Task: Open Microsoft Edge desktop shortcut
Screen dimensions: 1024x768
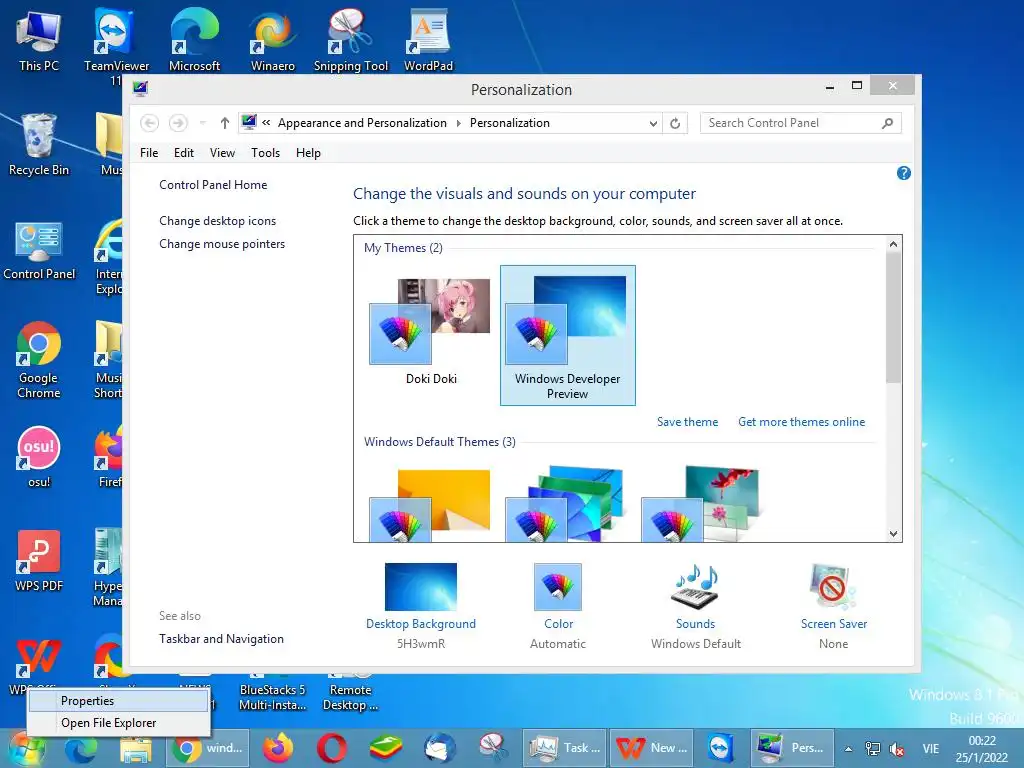Action: tap(194, 40)
